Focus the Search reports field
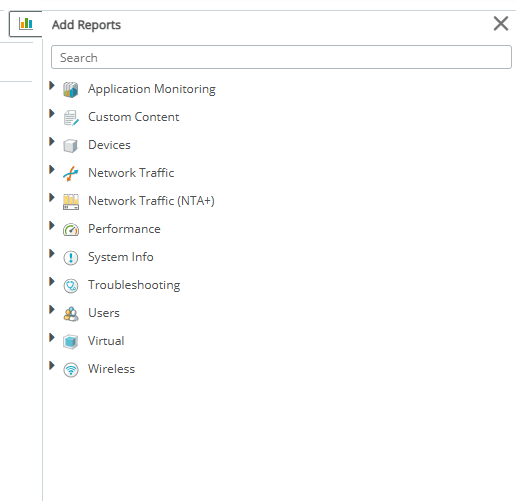This screenshot has height=501, width=516. click(281, 57)
